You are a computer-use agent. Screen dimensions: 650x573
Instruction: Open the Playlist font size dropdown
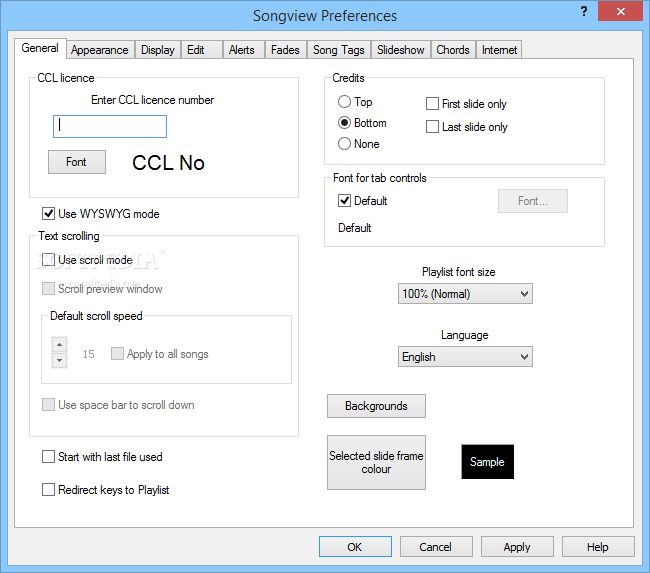point(465,294)
